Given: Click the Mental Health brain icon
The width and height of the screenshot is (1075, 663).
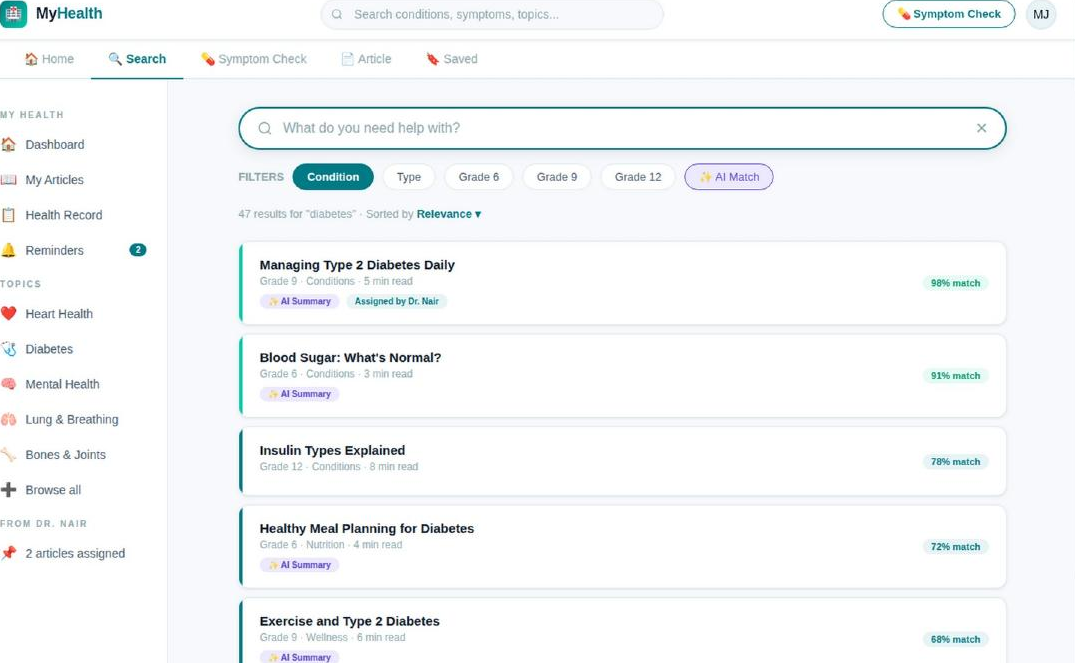Looking at the screenshot, I should pyautogui.click(x=8, y=384).
